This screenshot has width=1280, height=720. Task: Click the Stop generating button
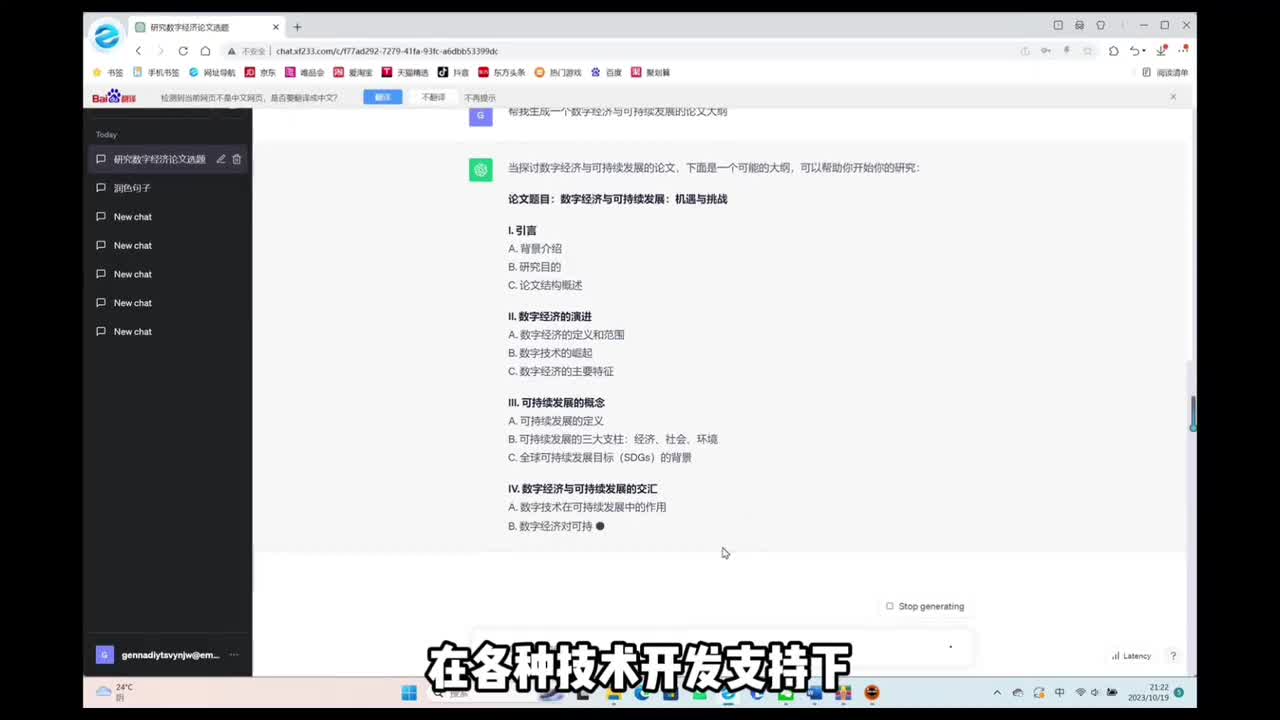click(925, 606)
